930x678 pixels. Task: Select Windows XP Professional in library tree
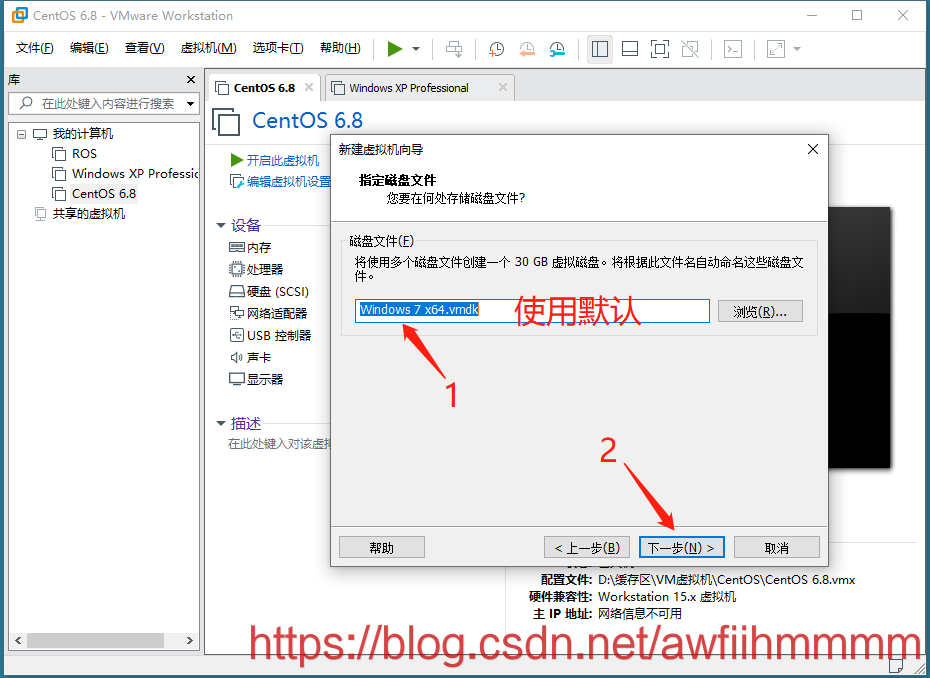pyautogui.click(x=135, y=174)
